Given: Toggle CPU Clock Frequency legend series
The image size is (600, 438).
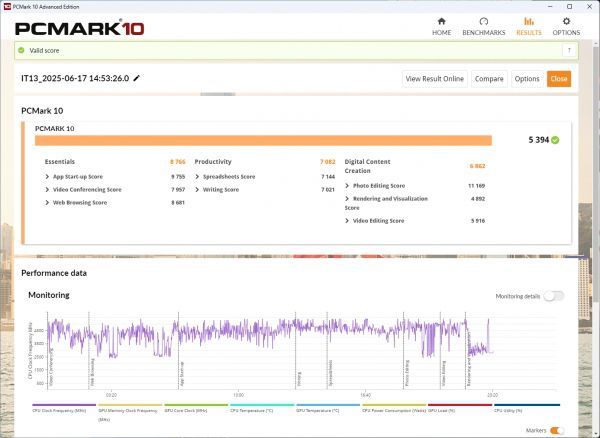Looking at the screenshot, I should (64, 409).
